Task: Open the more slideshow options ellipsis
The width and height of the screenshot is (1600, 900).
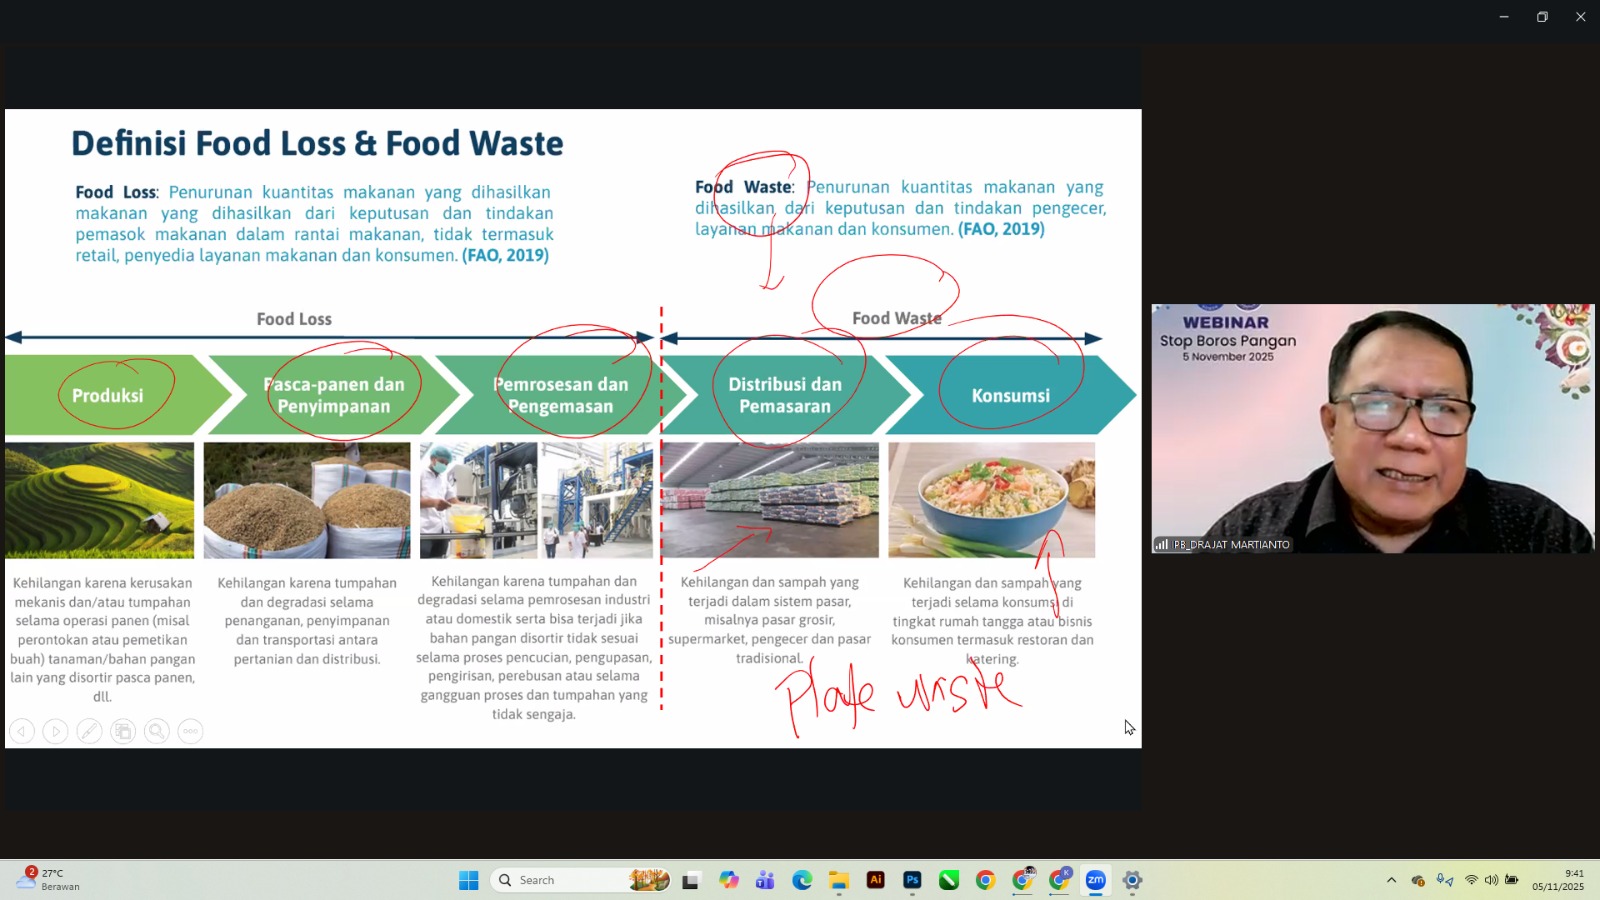Action: 190,732
